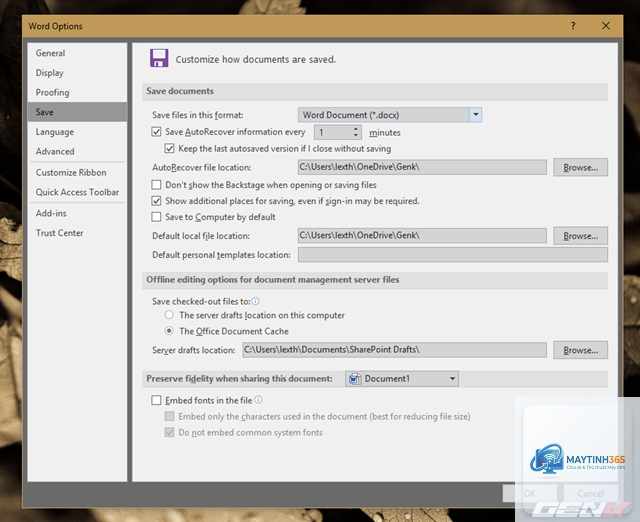The width and height of the screenshot is (640, 522).
Task: Check Embed only the characters used
Action: 169,416
